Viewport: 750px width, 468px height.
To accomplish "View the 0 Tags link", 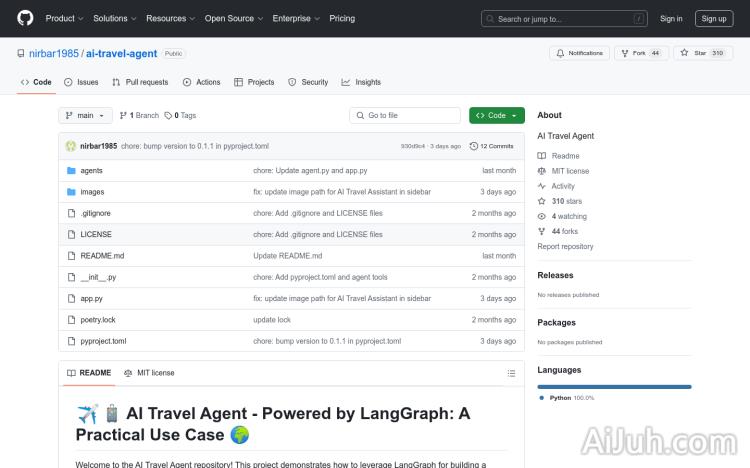I will tap(180, 115).
